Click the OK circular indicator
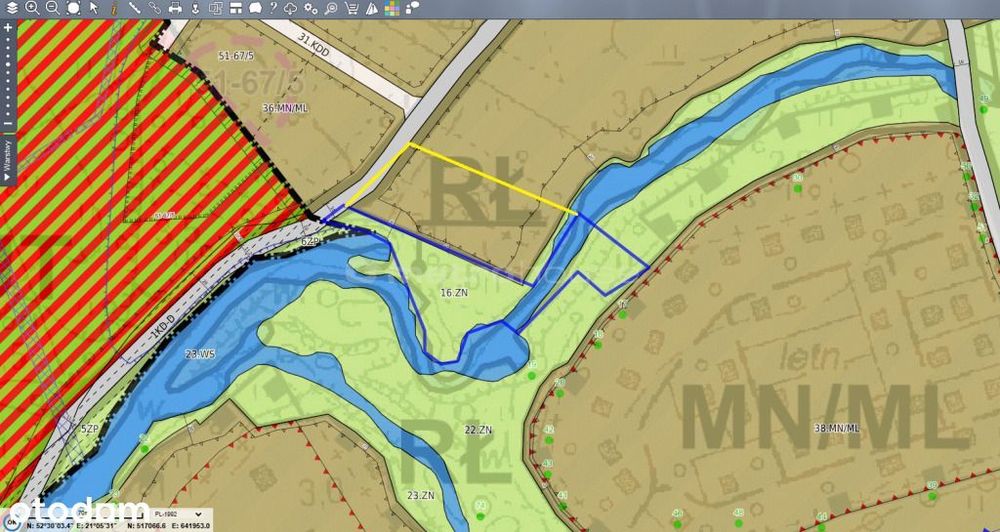Image resolution: width=1000 pixels, height=532 pixels. tap(11, 522)
